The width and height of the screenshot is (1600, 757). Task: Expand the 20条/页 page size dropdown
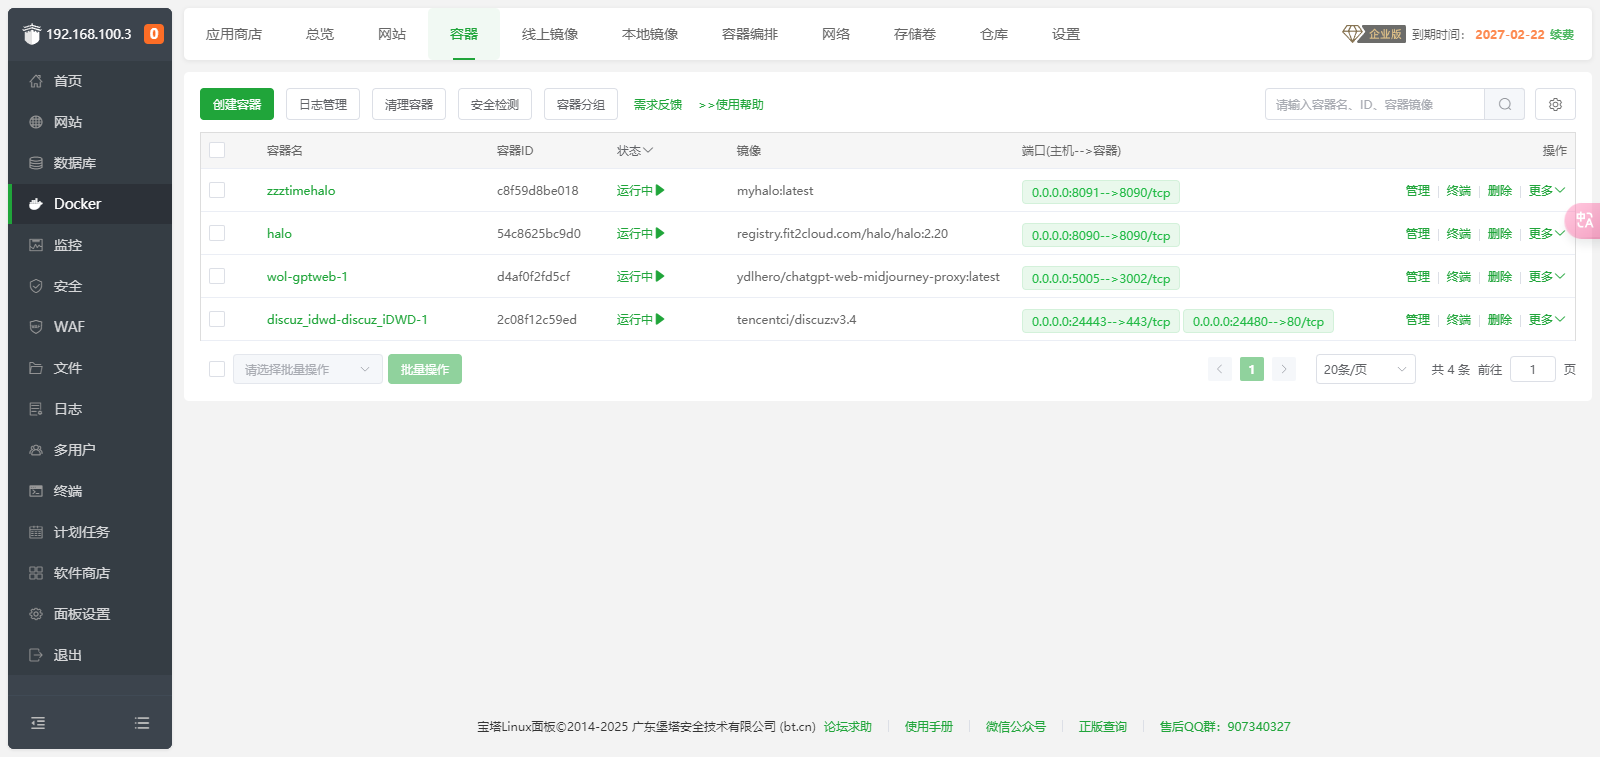tap(1364, 369)
